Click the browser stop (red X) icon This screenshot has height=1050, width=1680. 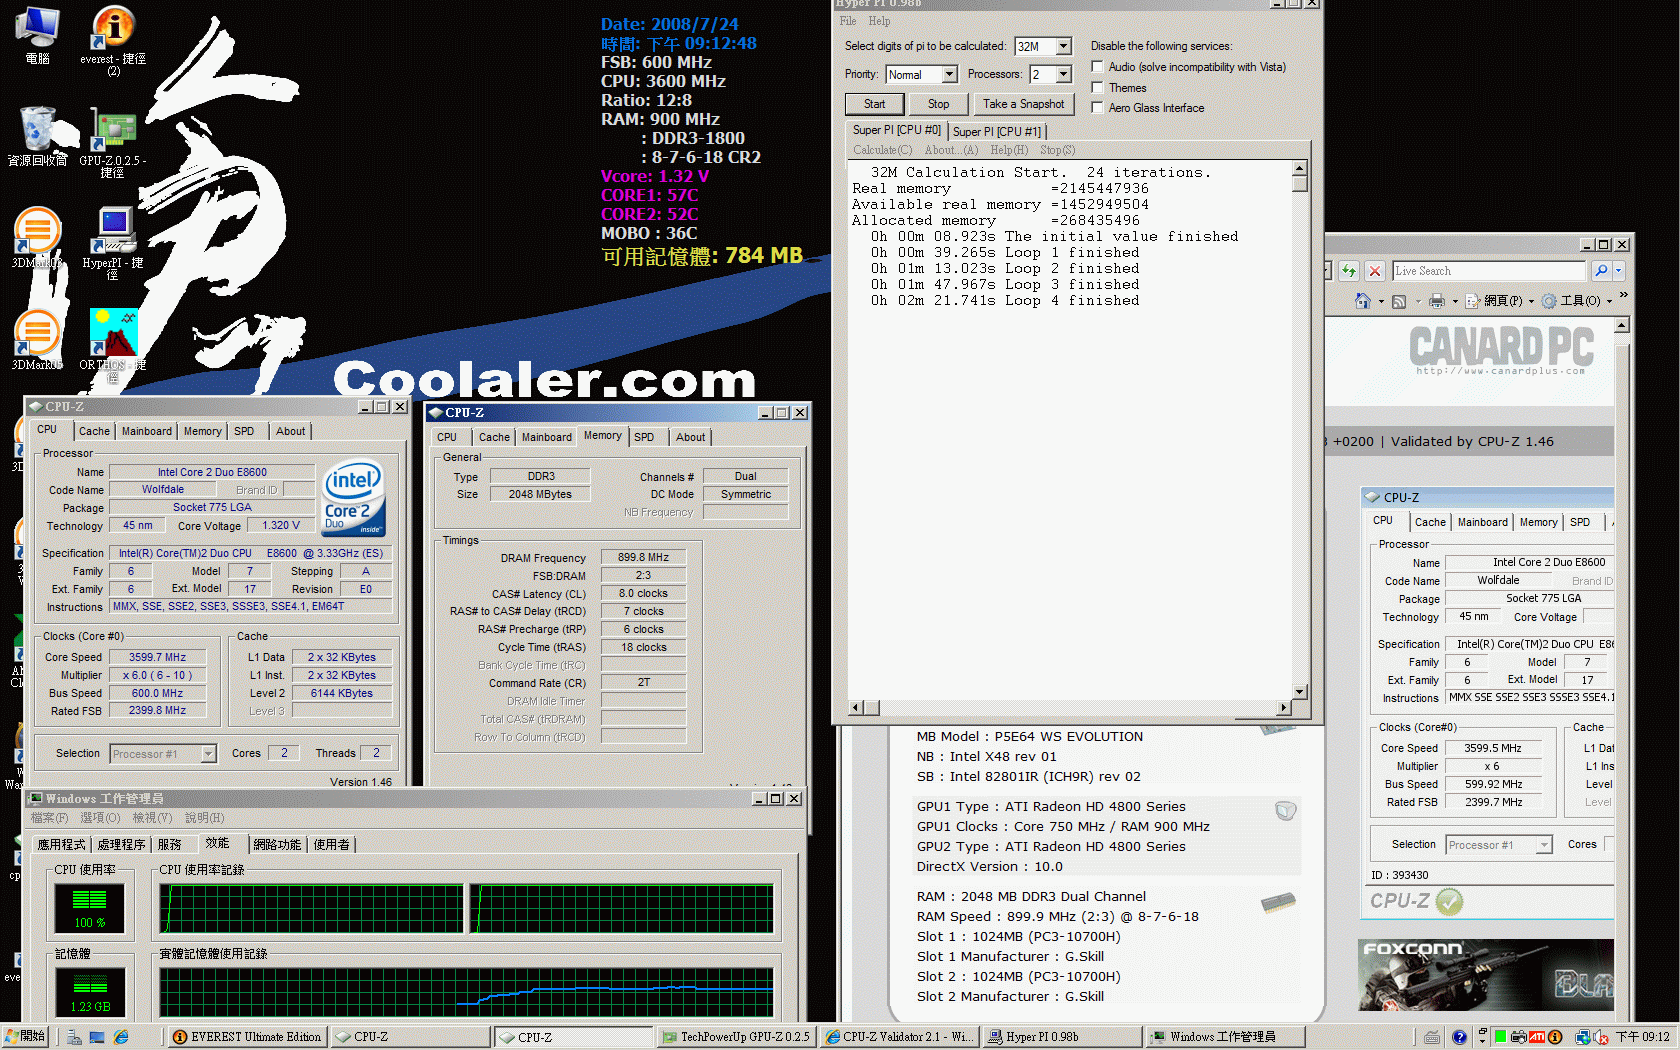pyautogui.click(x=1375, y=271)
